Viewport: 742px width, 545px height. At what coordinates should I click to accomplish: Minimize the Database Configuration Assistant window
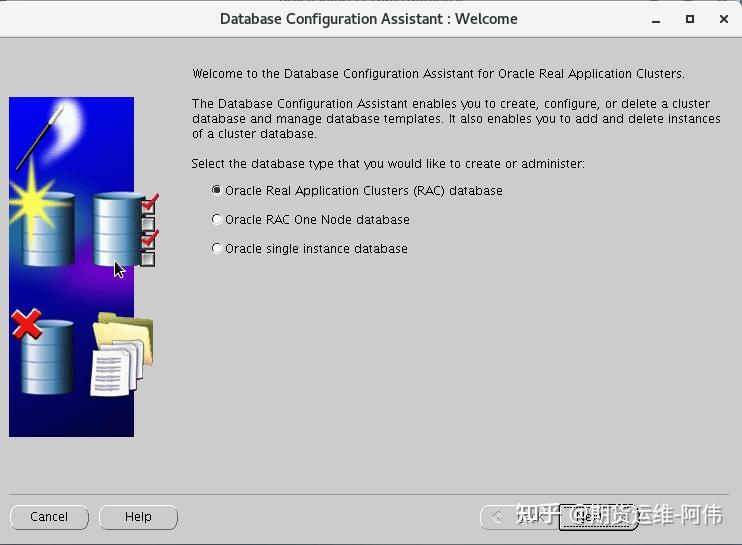655,20
